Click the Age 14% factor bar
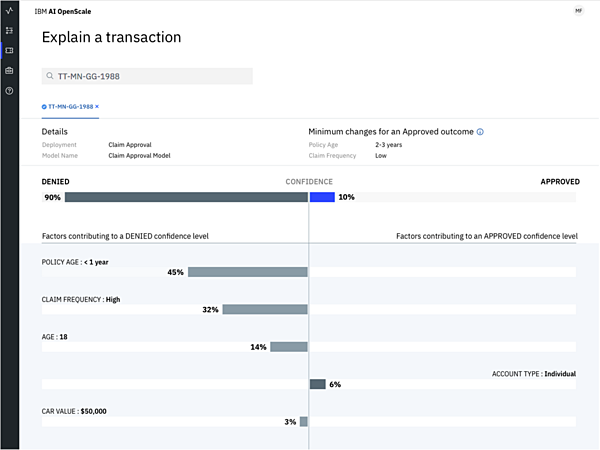This screenshot has height=450, width=600. [x=289, y=347]
